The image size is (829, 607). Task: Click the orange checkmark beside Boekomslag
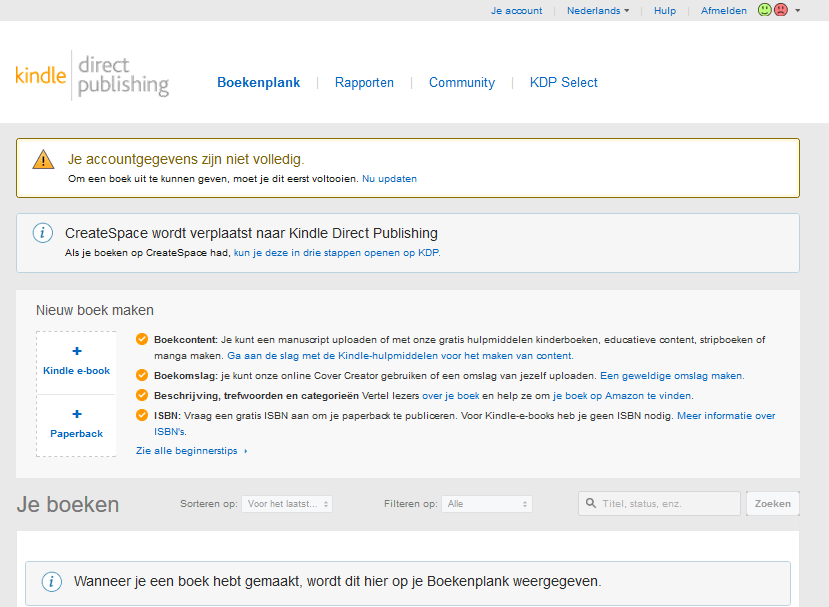click(x=142, y=375)
